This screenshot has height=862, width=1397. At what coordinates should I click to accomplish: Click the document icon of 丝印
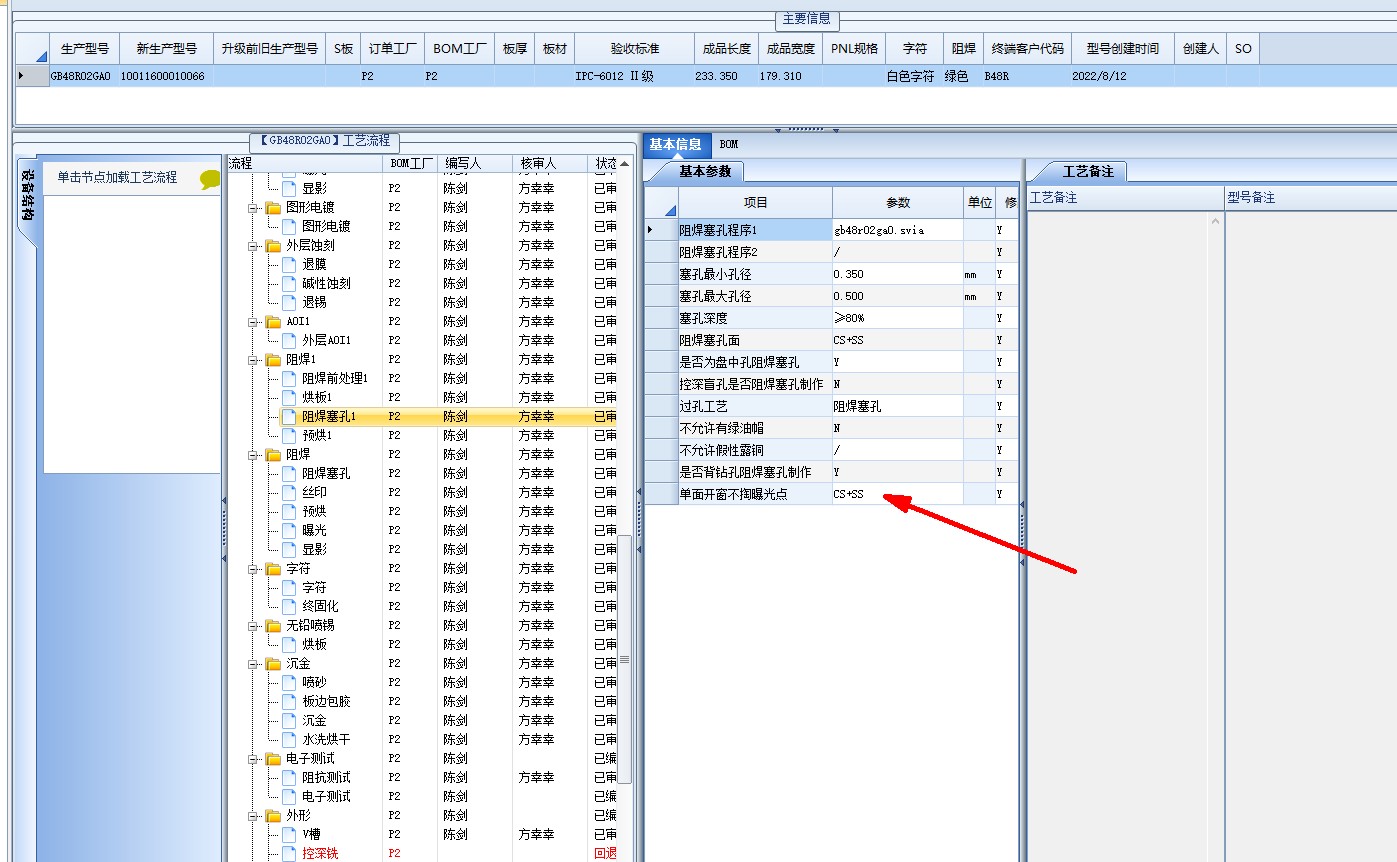289,492
